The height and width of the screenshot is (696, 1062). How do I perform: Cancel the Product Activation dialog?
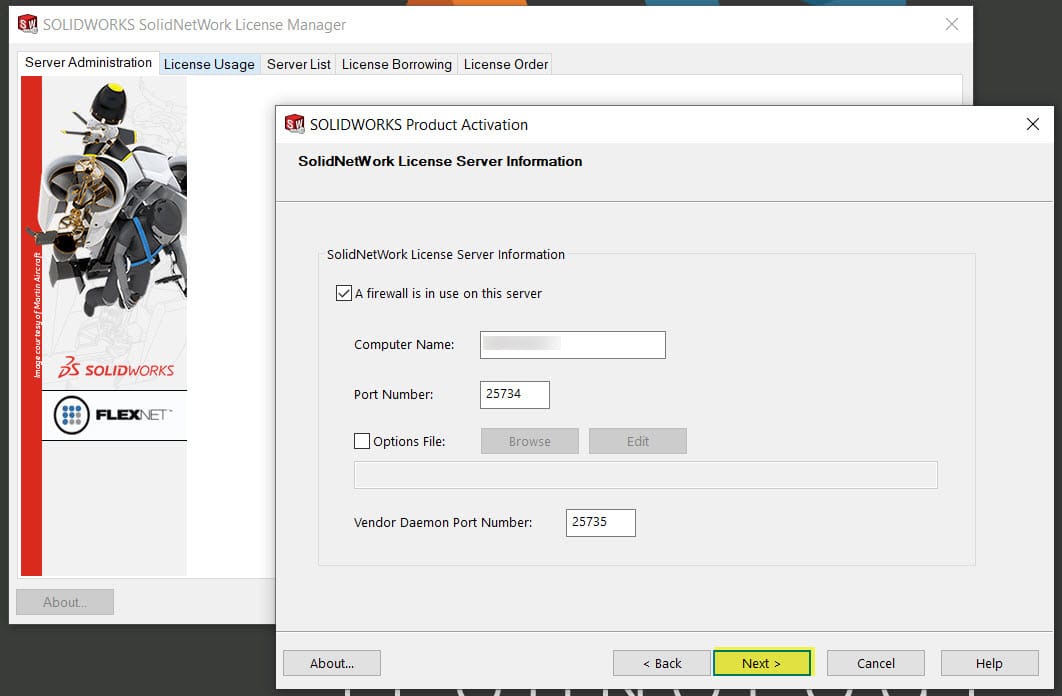(x=876, y=663)
